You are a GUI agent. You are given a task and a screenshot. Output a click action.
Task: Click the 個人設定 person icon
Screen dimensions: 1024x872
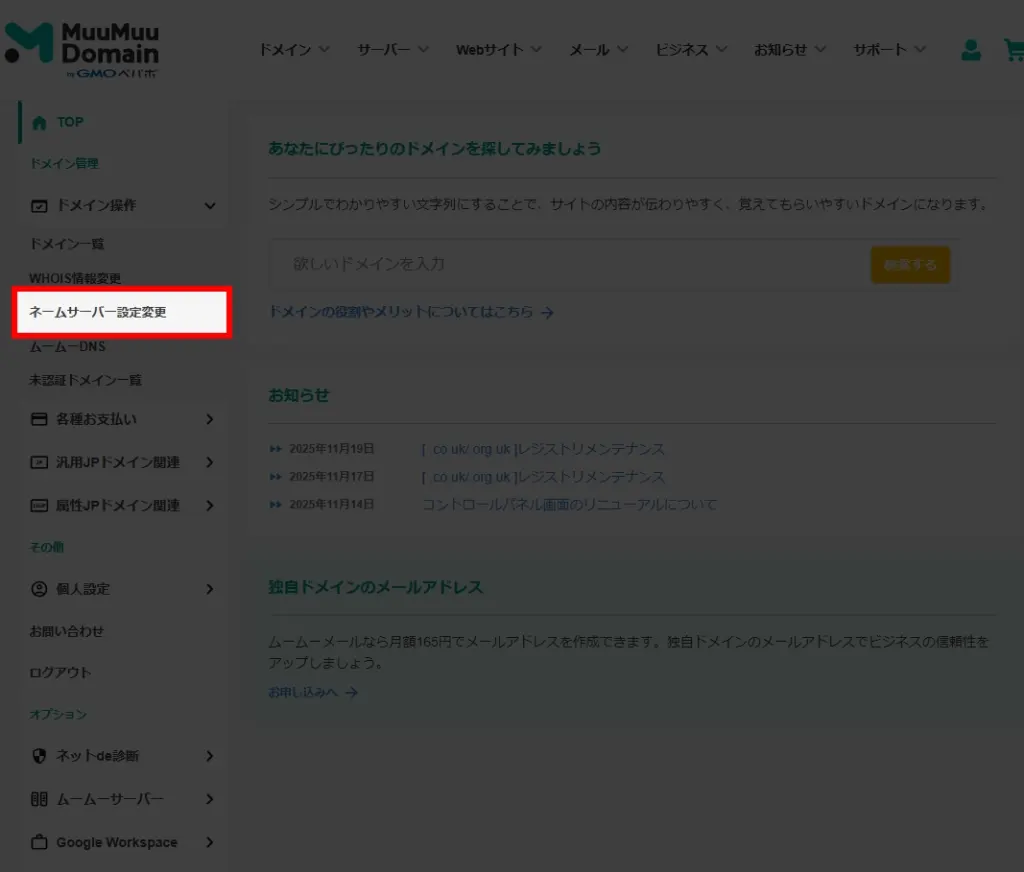point(39,589)
